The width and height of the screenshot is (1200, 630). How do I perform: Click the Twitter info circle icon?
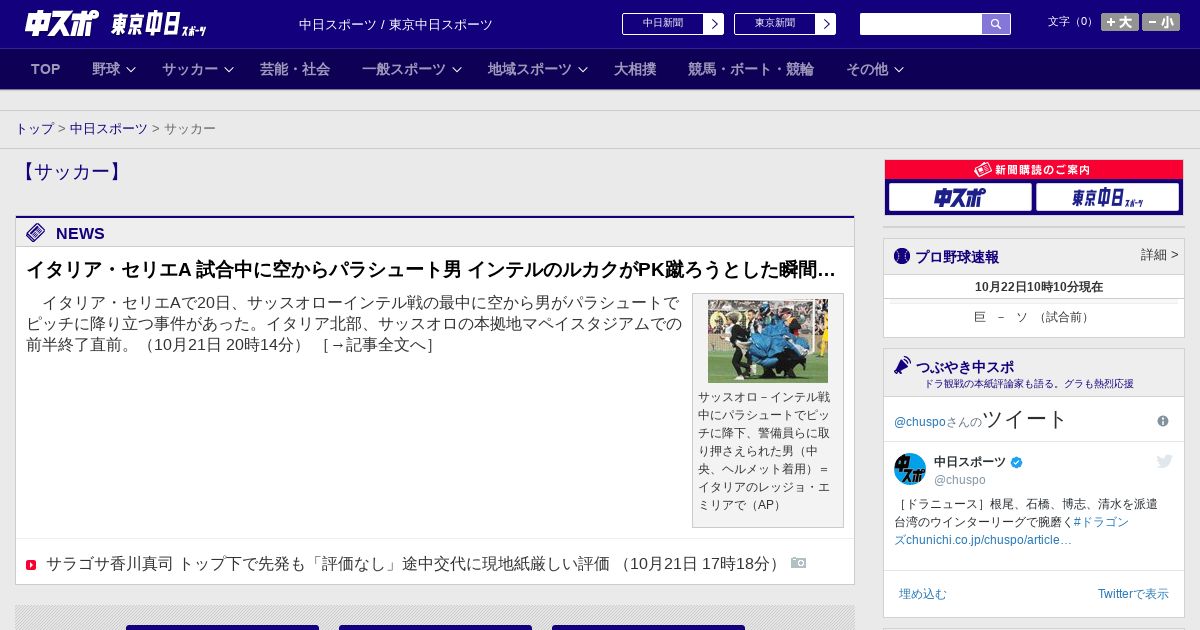(x=1163, y=421)
